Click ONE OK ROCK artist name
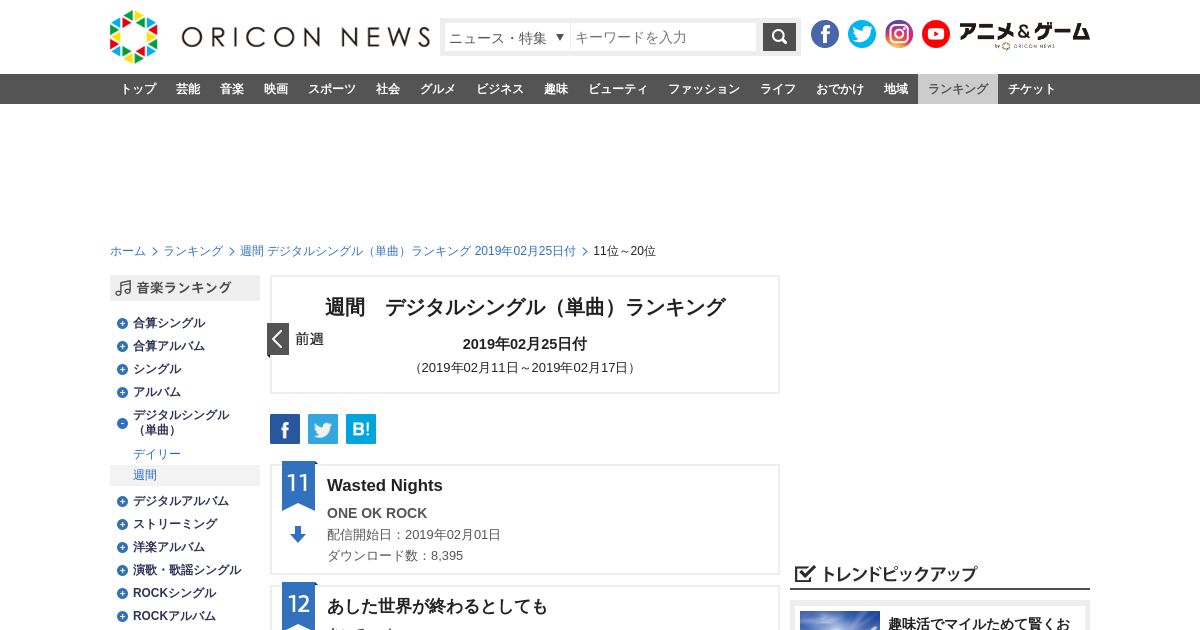The width and height of the screenshot is (1200, 630). [377, 513]
